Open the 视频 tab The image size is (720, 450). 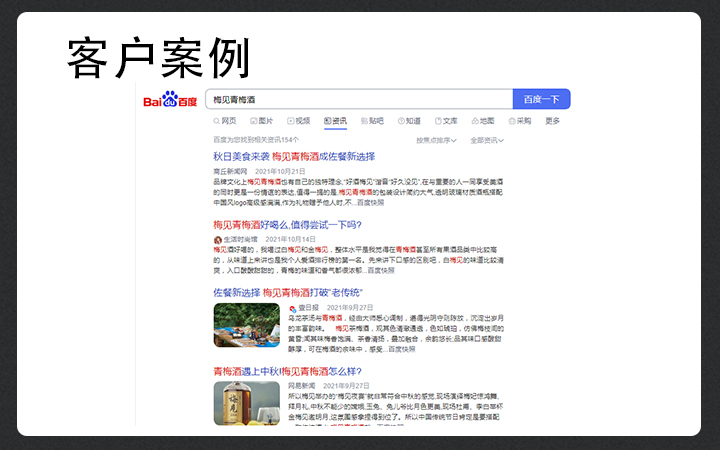point(298,121)
